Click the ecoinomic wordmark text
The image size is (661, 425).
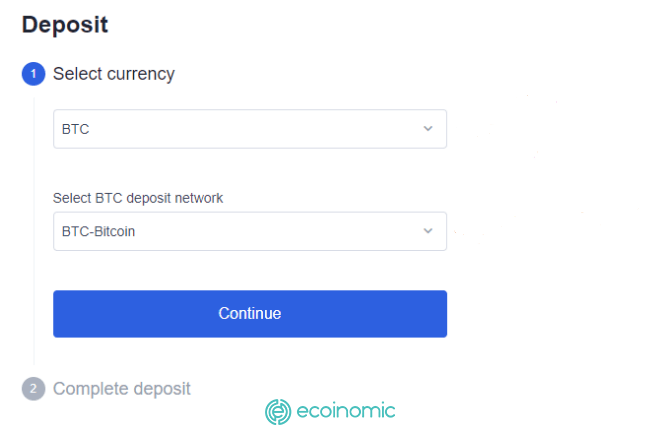tap(346, 411)
